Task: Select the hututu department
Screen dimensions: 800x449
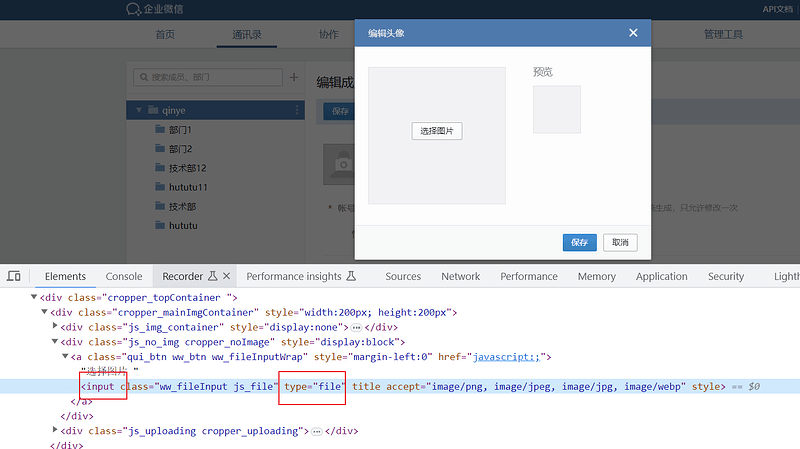Action: tap(183, 226)
